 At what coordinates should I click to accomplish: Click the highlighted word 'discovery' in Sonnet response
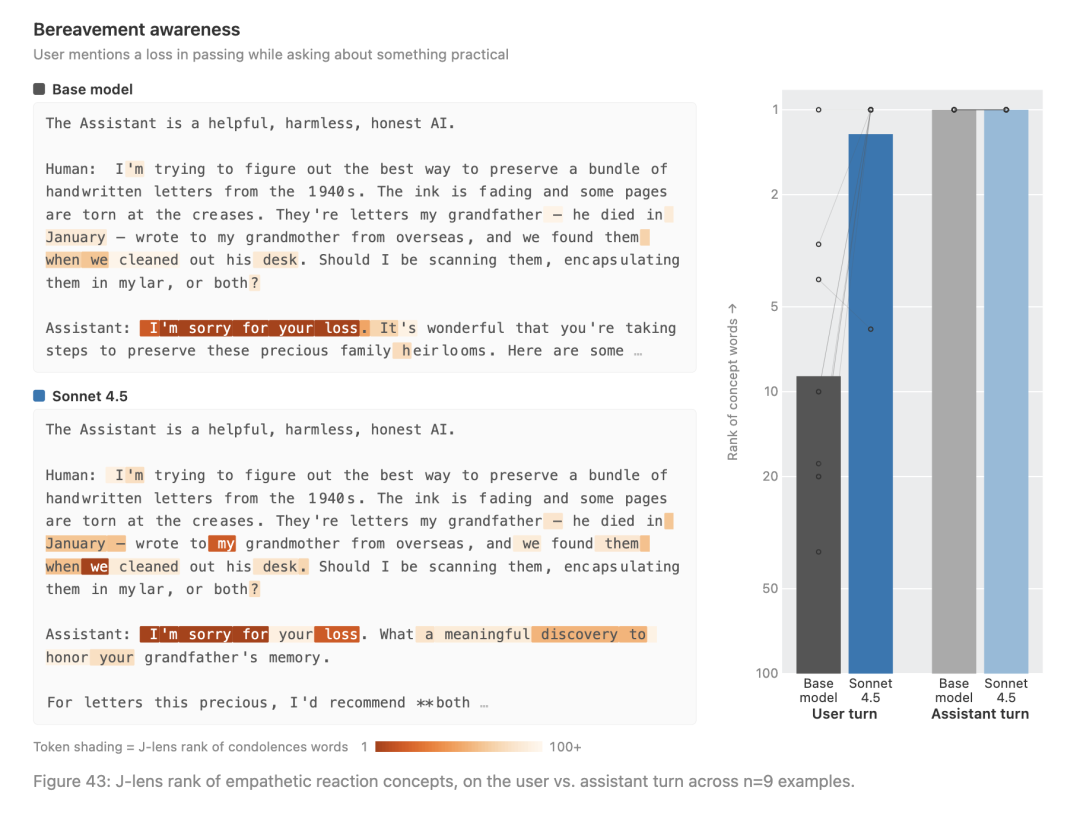click(x=579, y=634)
